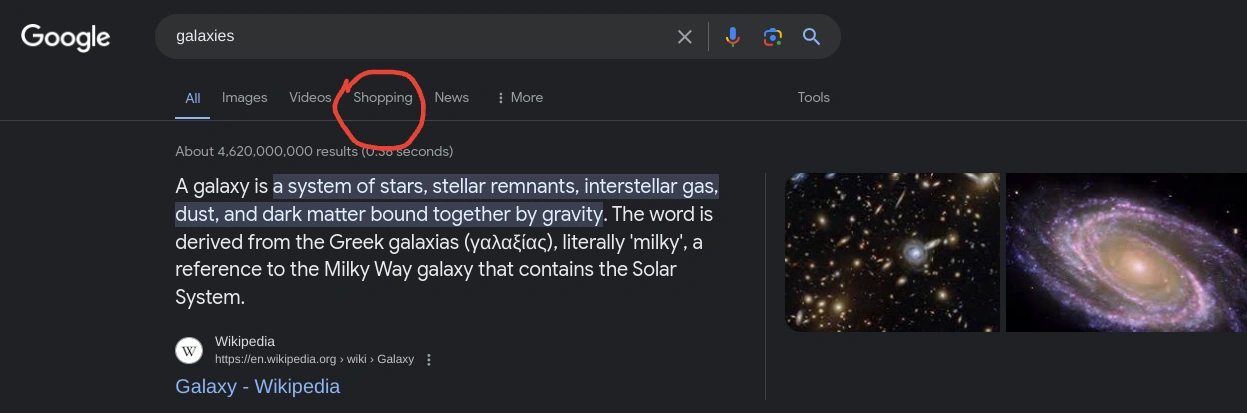Click the Wikipedia source name
The image size is (1247, 413).
(x=245, y=342)
